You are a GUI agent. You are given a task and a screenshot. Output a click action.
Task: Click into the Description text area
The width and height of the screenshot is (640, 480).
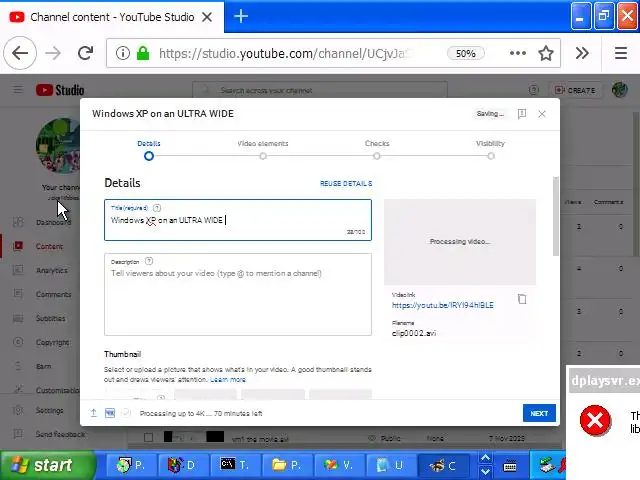238,295
